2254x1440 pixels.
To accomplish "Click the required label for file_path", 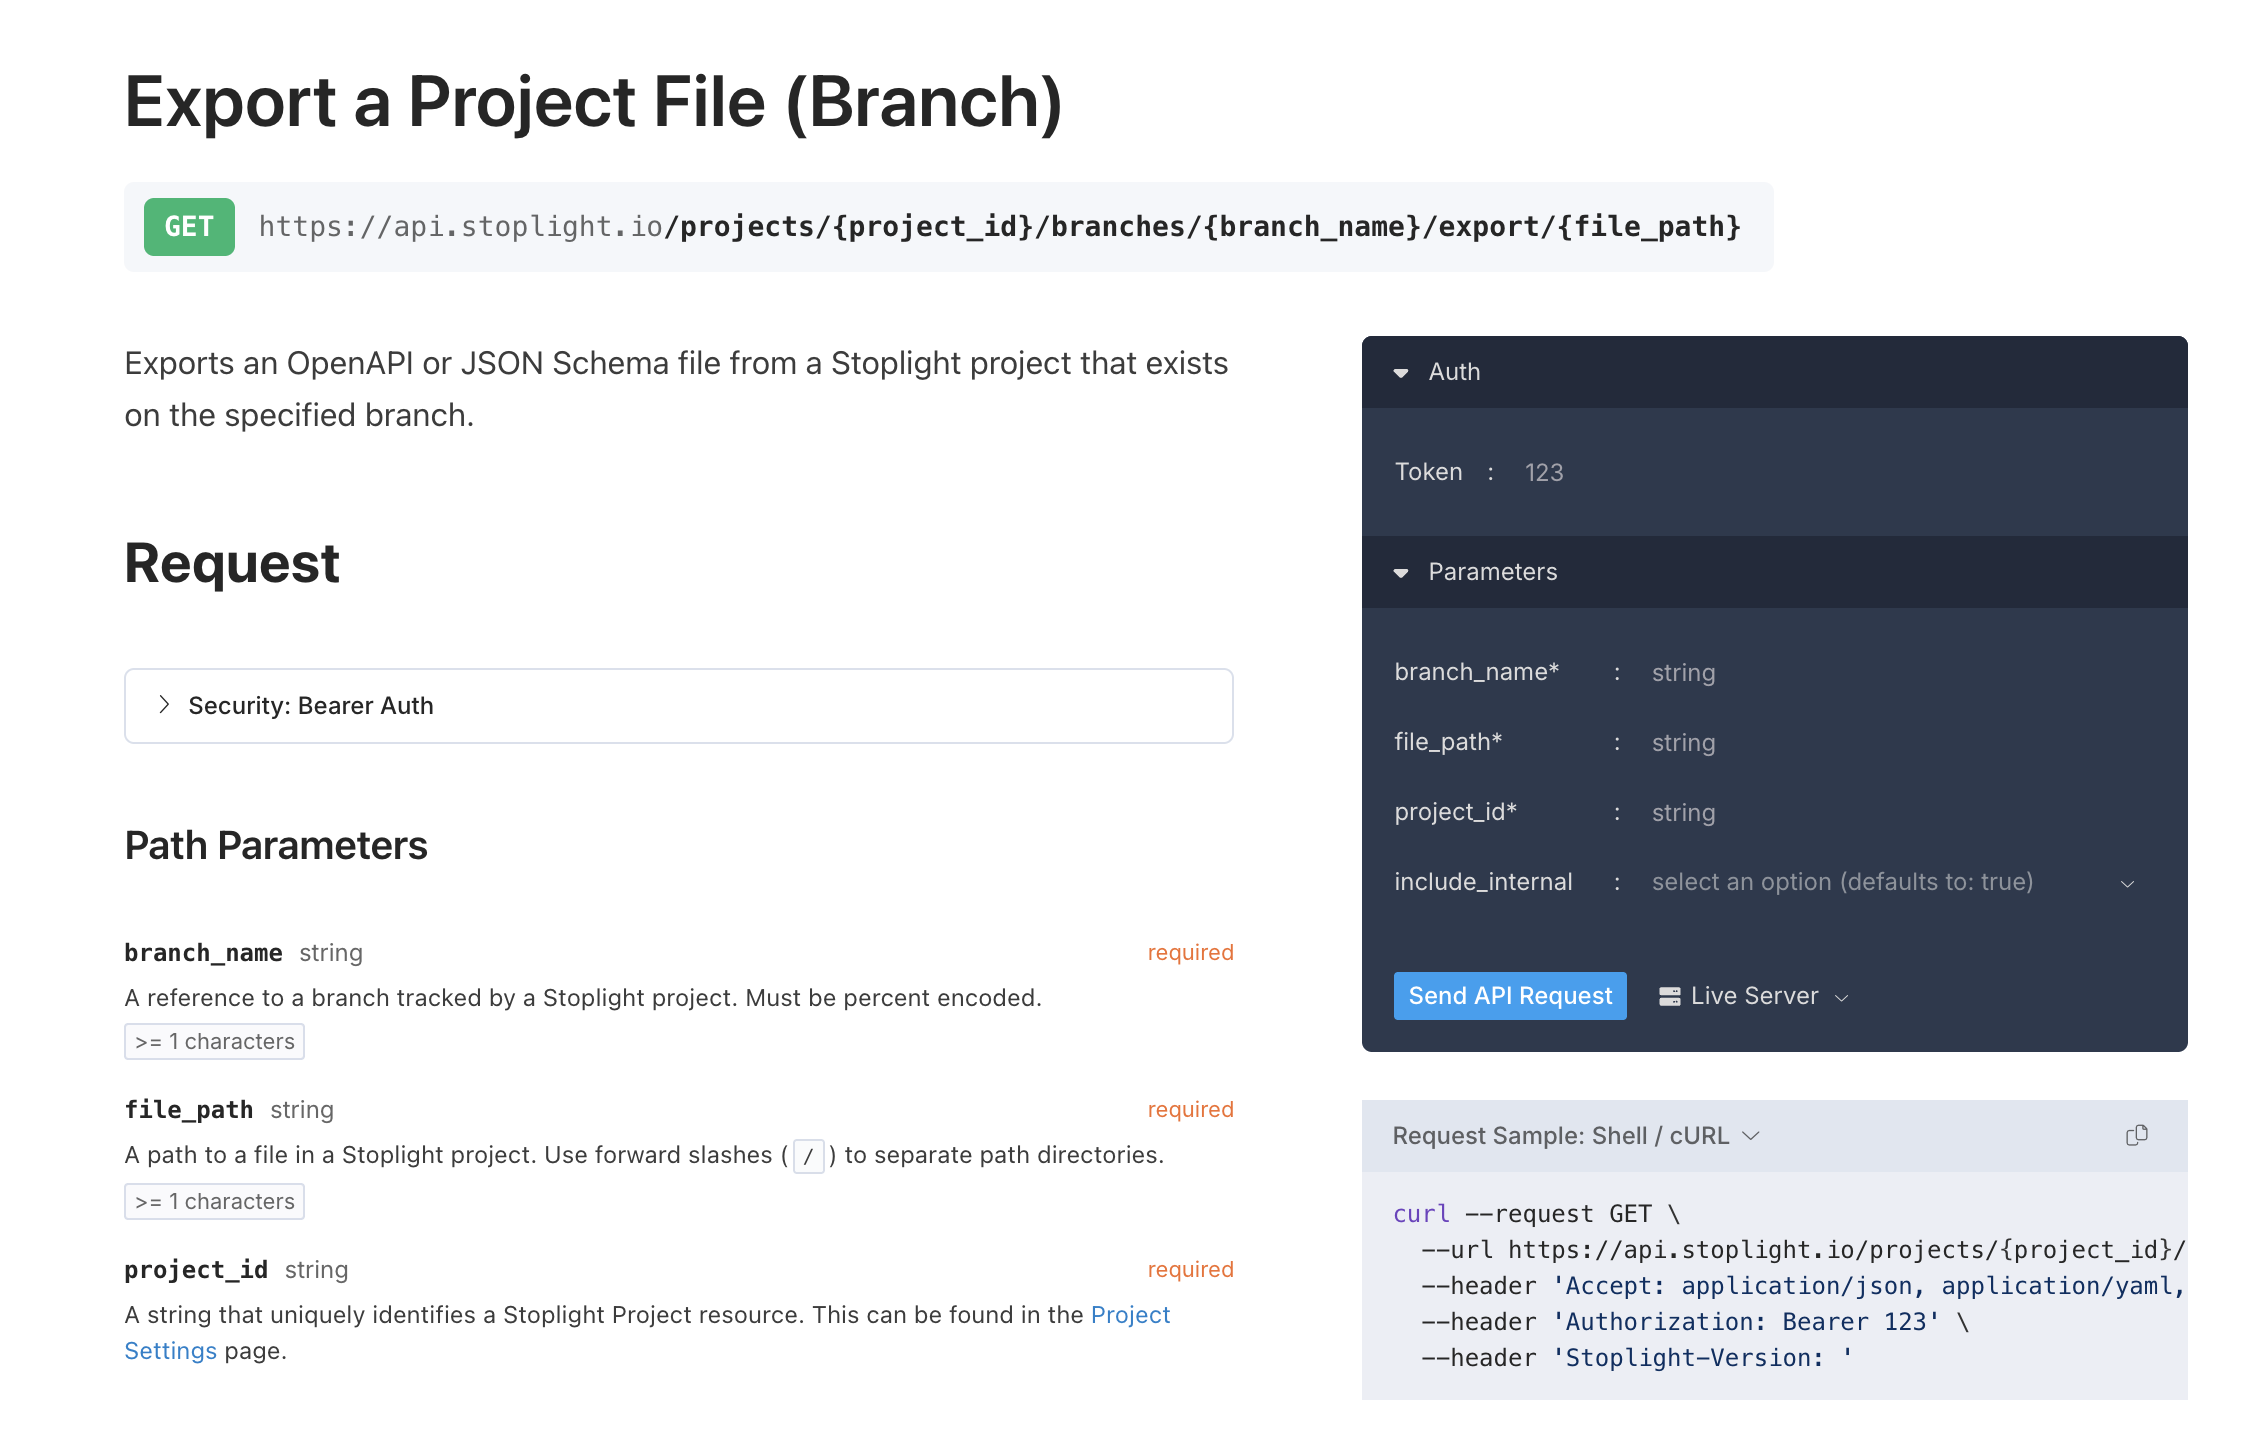I will tap(1190, 1110).
